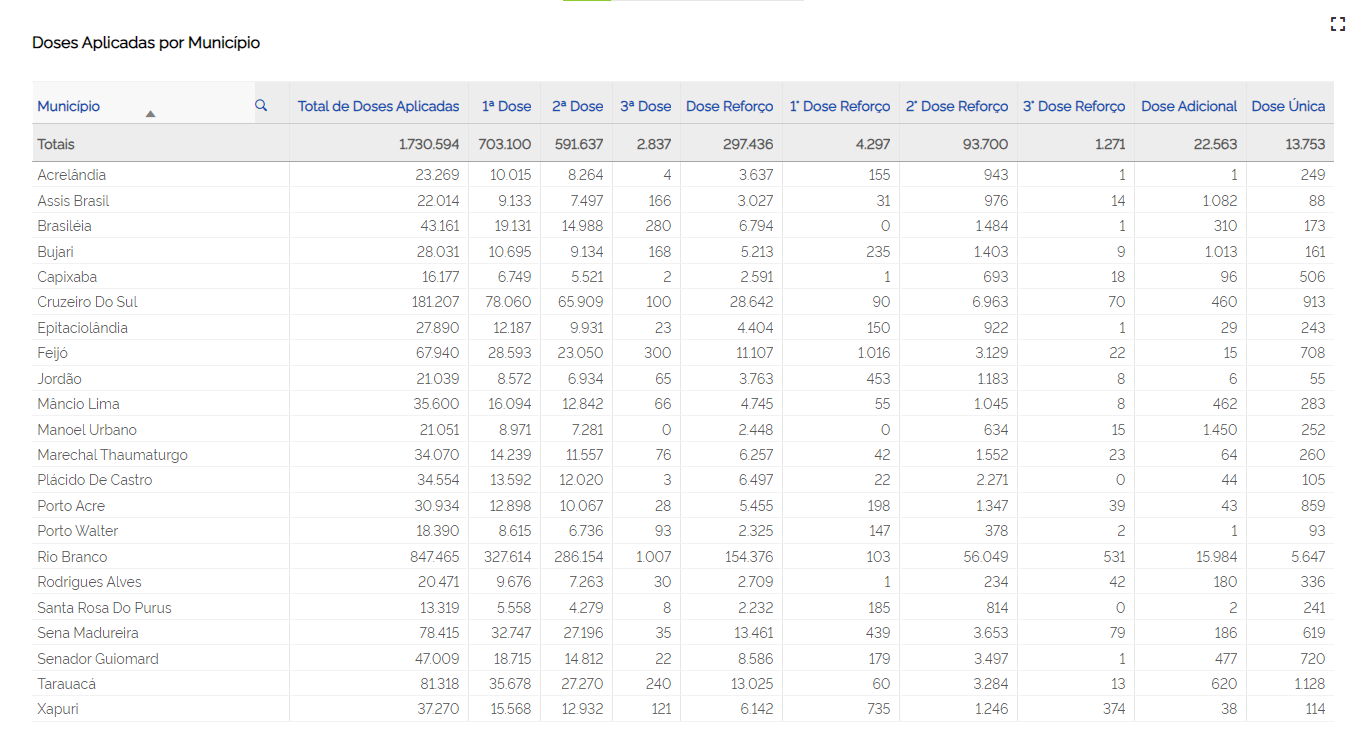Sort by Total de Doses Aplicadas column
This screenshot has height=754, width=1366.
[378, 106]
